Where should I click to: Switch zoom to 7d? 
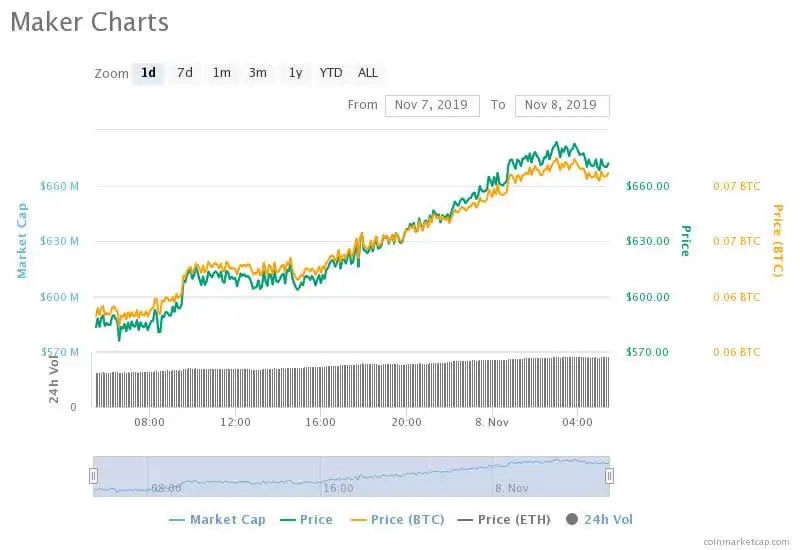pos(185,73)
